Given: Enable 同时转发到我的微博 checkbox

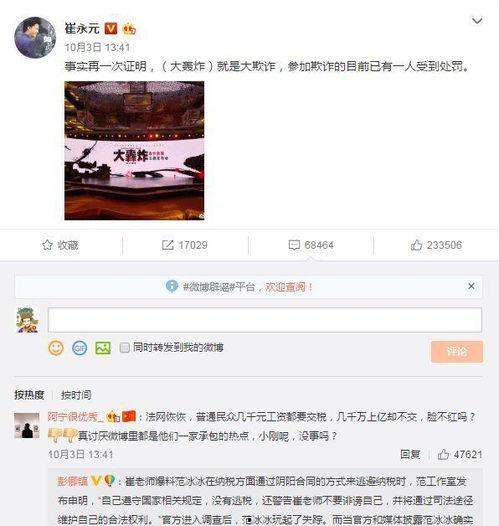Looking at the screenshot, I should pyautogui.click(x=124, y=348).
